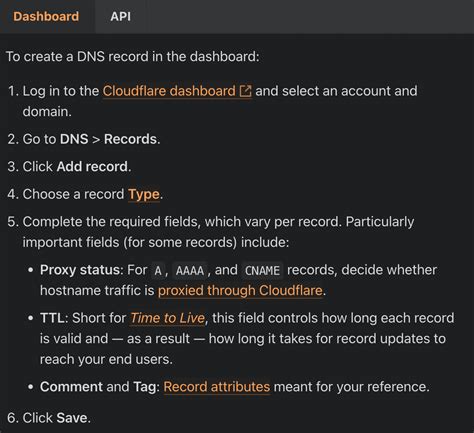Click the bold TTL label
This screenshot has height=433, width=474.
(52, 318)
